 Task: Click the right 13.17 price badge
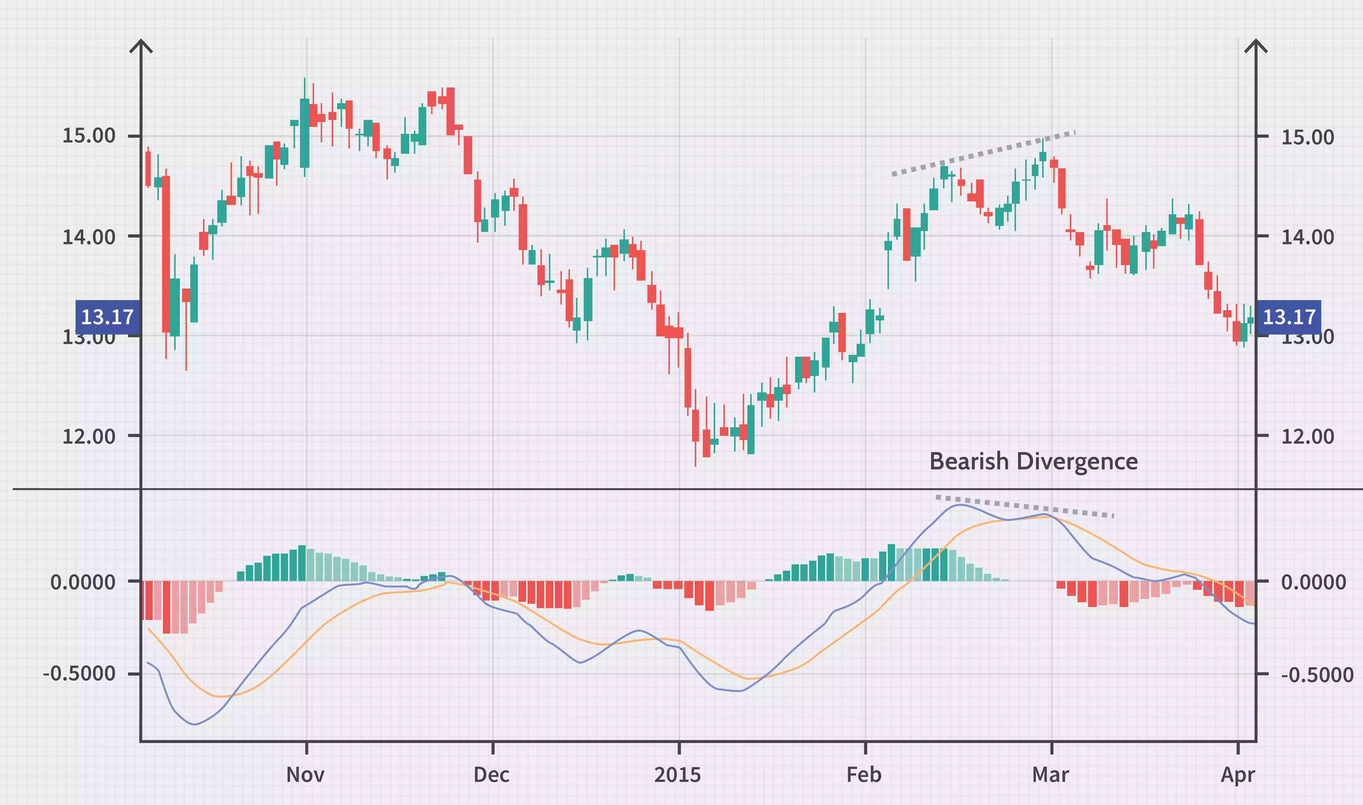pos(1289,318)
